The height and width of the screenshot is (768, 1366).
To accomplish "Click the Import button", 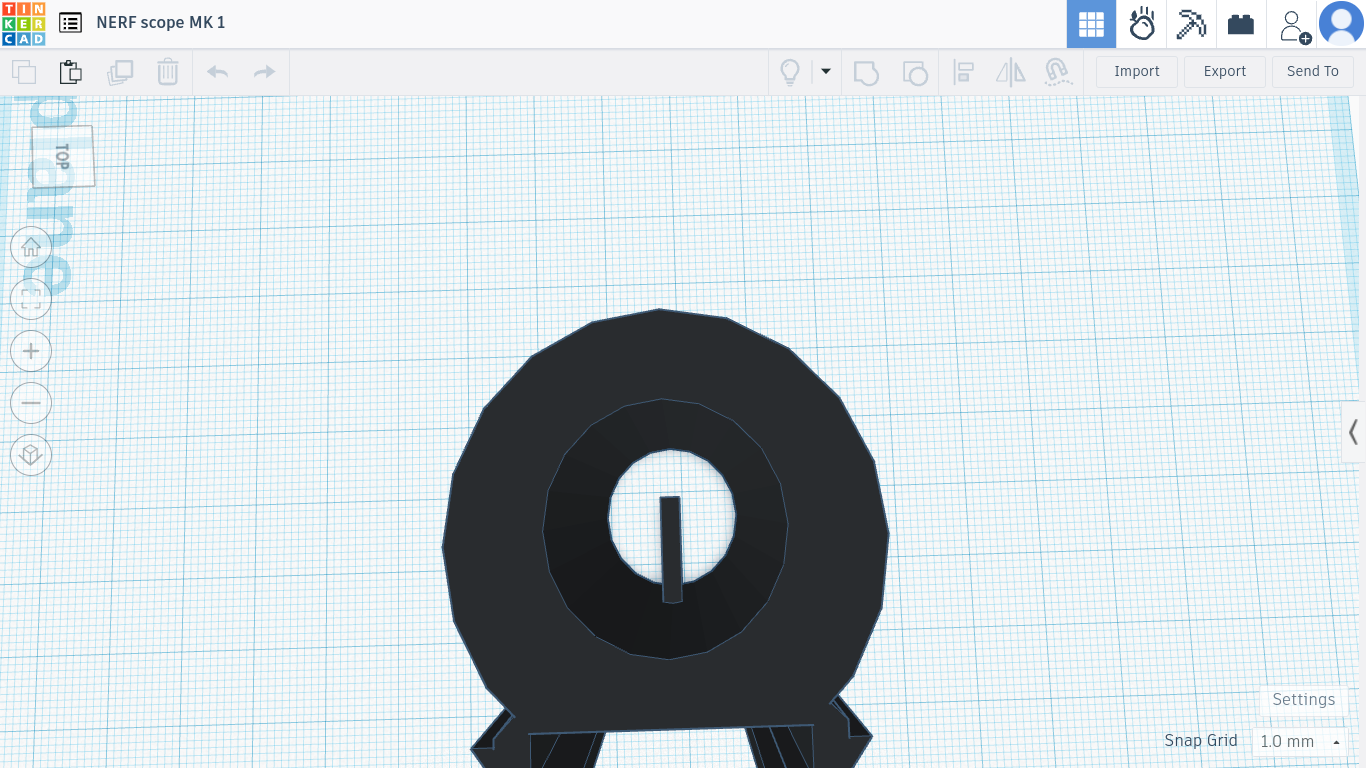I will point(1137,71).
